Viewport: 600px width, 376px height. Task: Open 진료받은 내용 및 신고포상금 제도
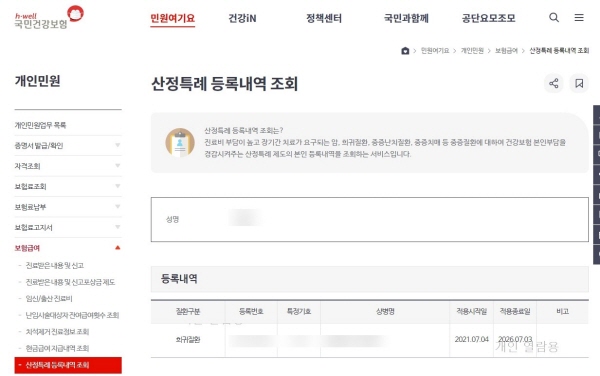point(70,282)
